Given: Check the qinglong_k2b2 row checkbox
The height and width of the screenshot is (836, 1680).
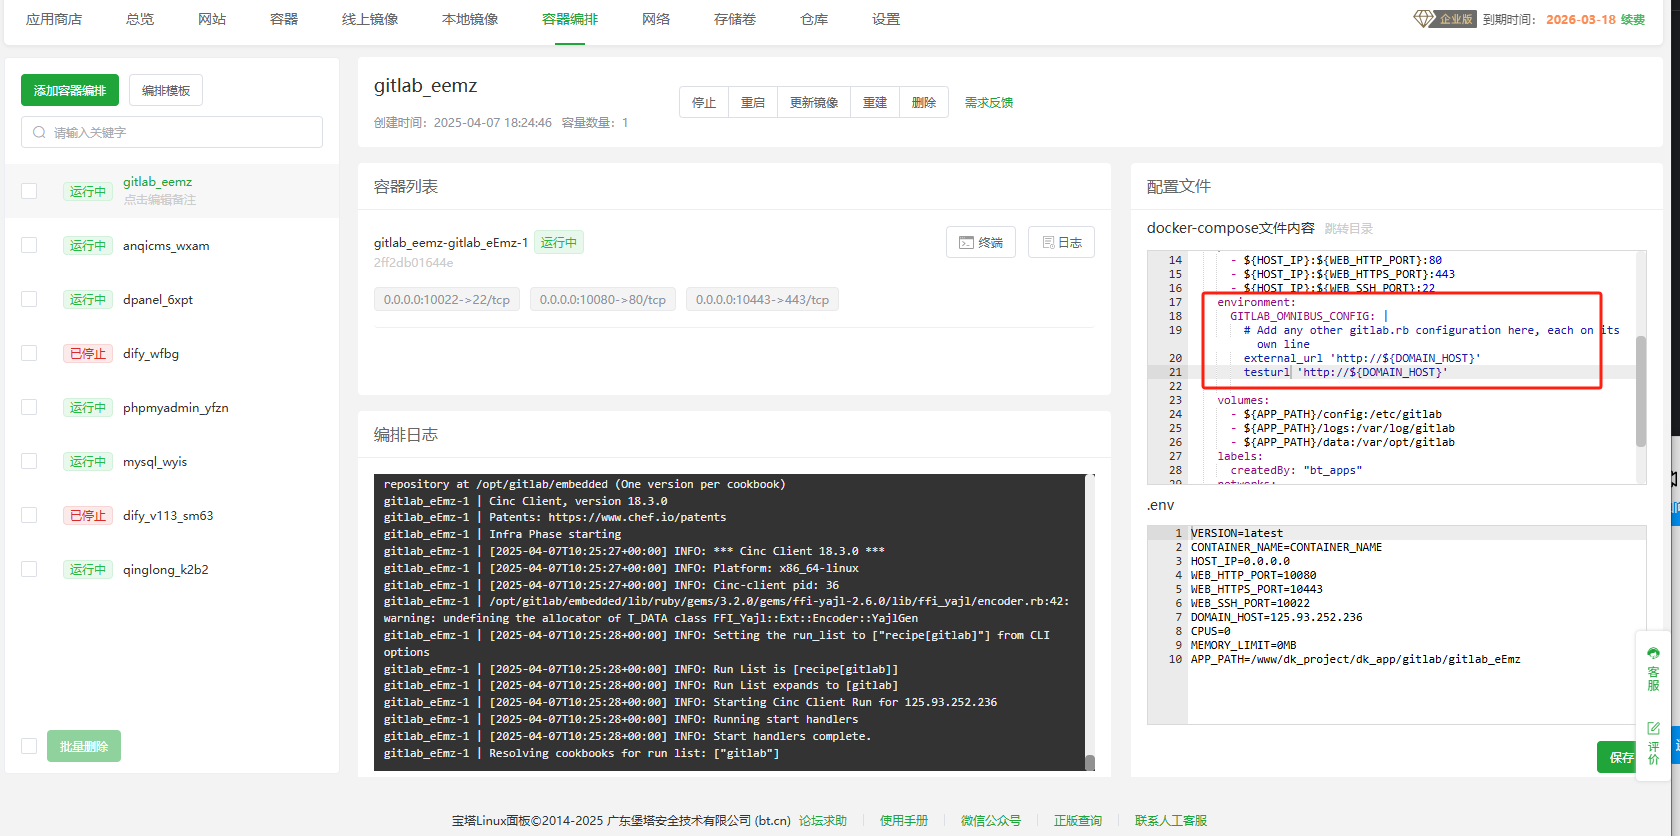Looking at the screenshot, I should (29, 569).
